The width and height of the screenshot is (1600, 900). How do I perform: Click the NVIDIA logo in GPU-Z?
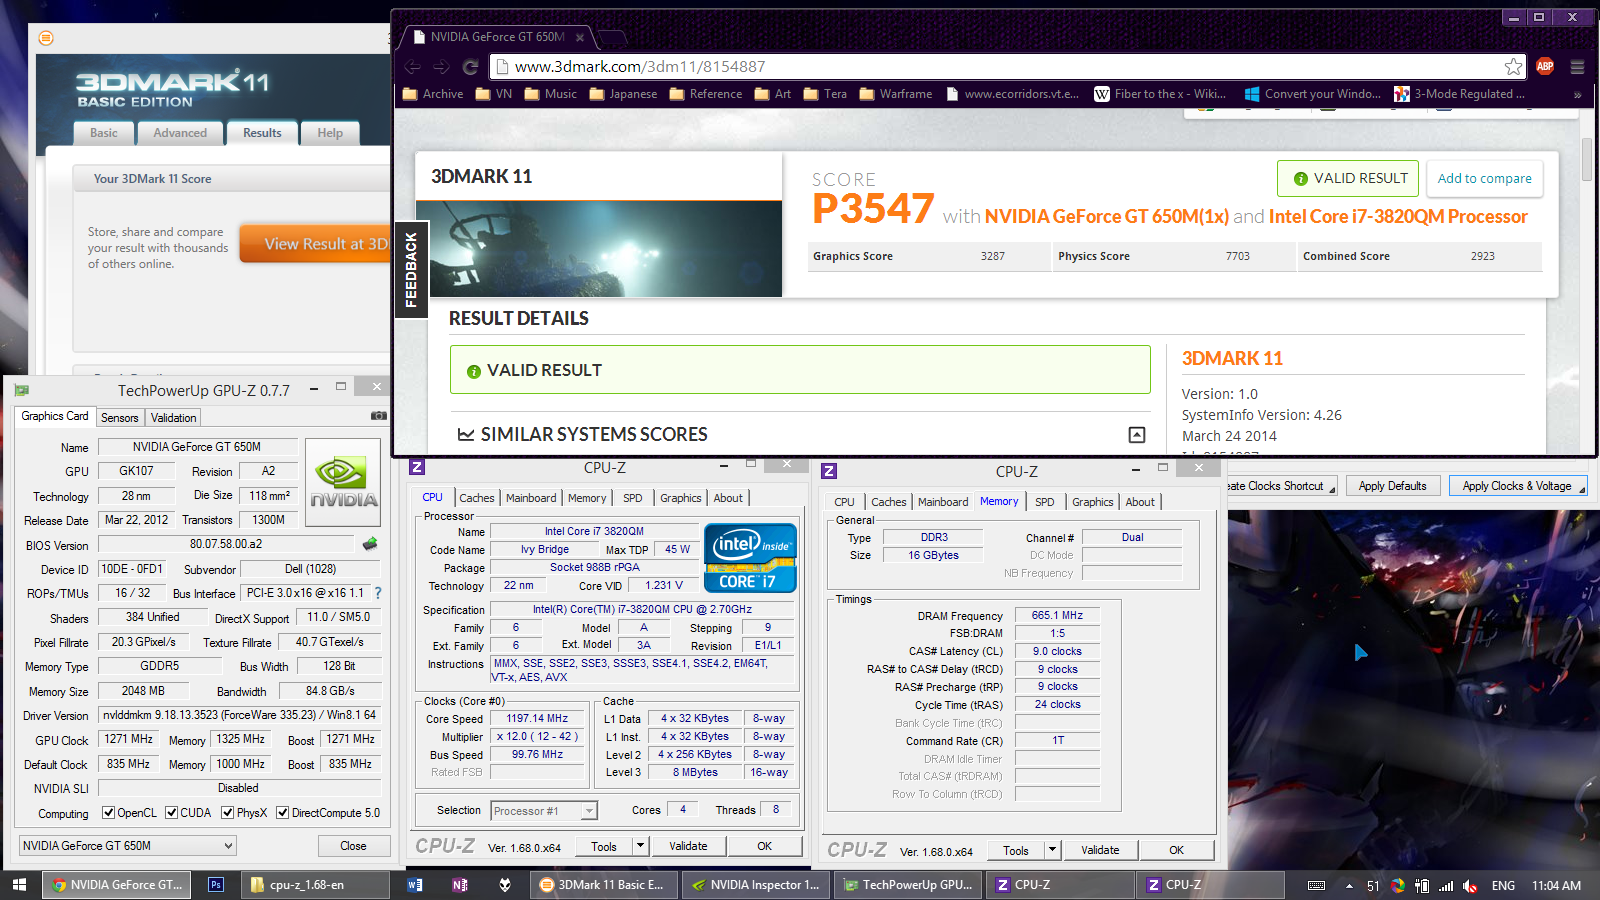pos(343,484)
